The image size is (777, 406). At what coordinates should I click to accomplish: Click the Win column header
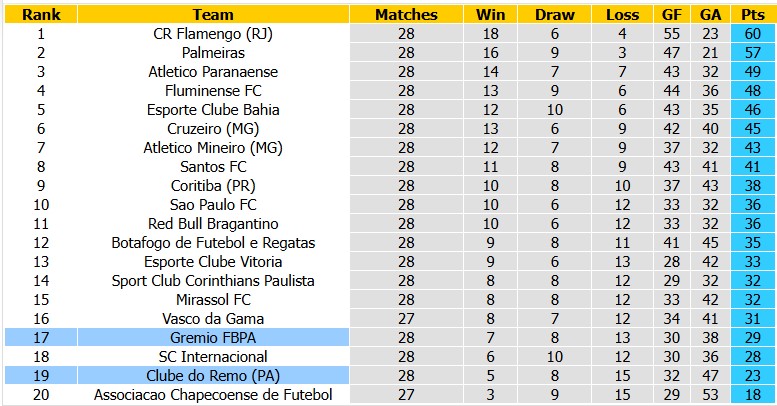tap(490, 14)
